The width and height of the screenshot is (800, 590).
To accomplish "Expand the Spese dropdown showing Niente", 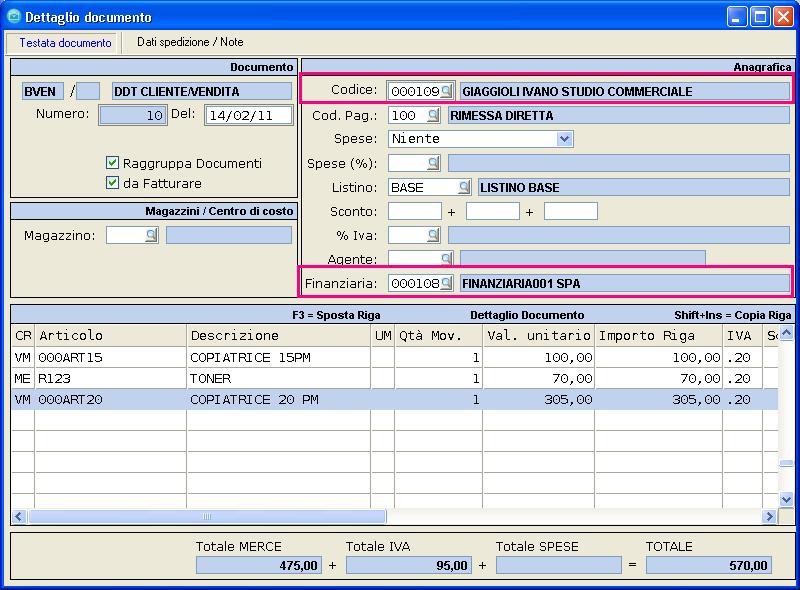I will point(564,139).
